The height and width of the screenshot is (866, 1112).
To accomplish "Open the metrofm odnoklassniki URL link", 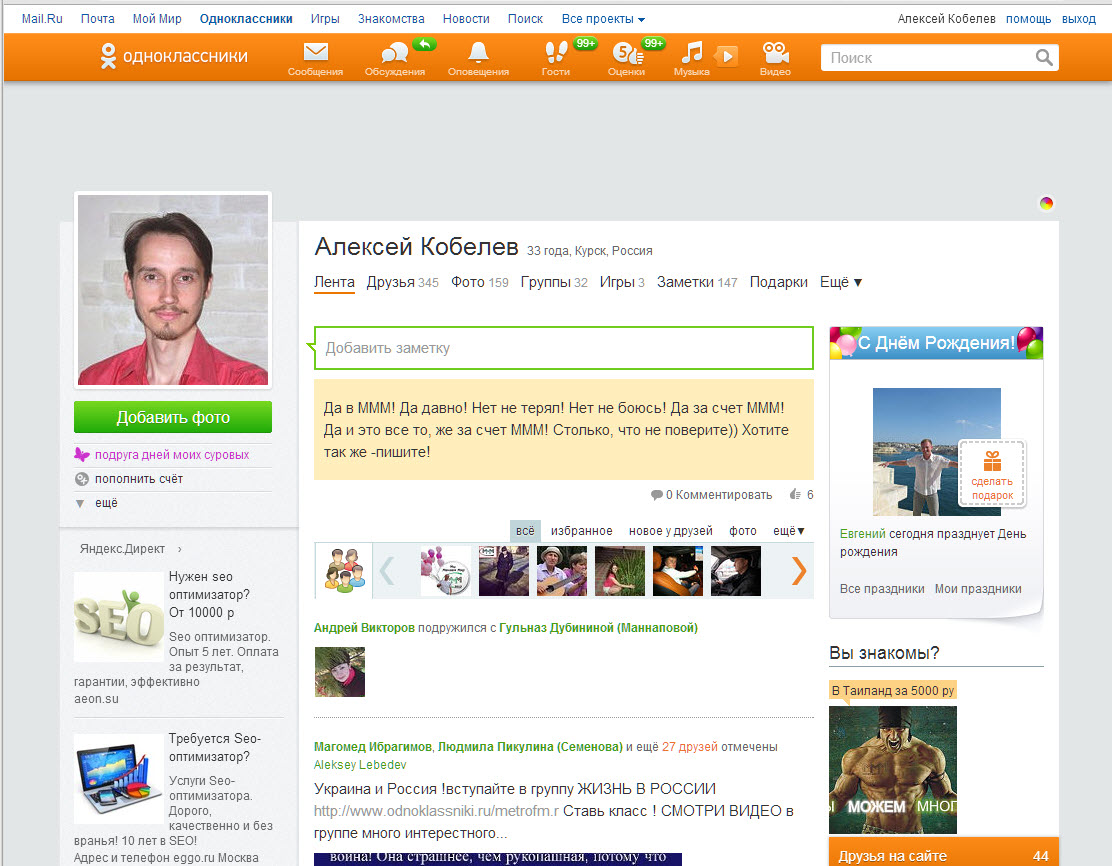I will tap(436, 811).
